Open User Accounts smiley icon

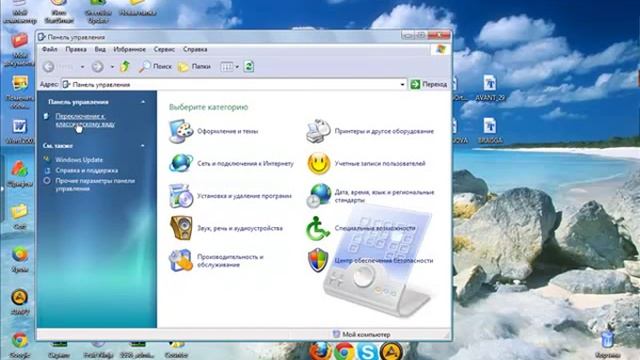(318, 164)
